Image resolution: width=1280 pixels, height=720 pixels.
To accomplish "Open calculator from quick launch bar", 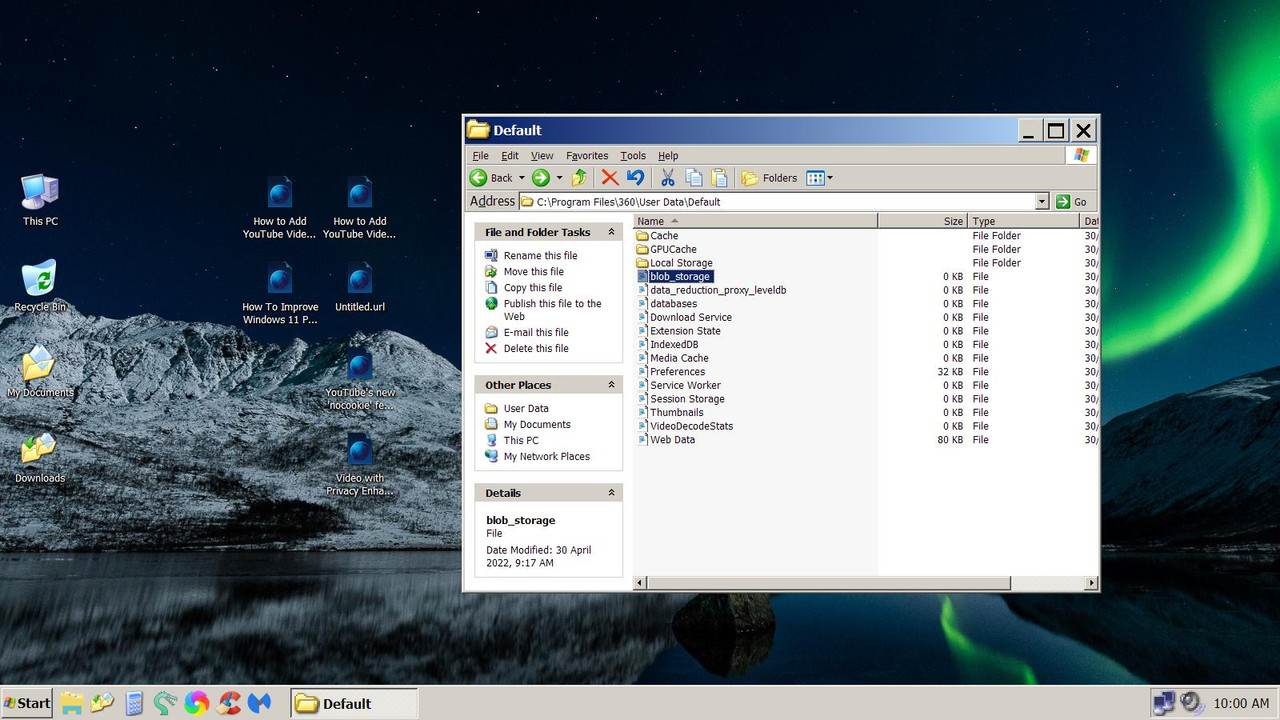I will [134, 703].
